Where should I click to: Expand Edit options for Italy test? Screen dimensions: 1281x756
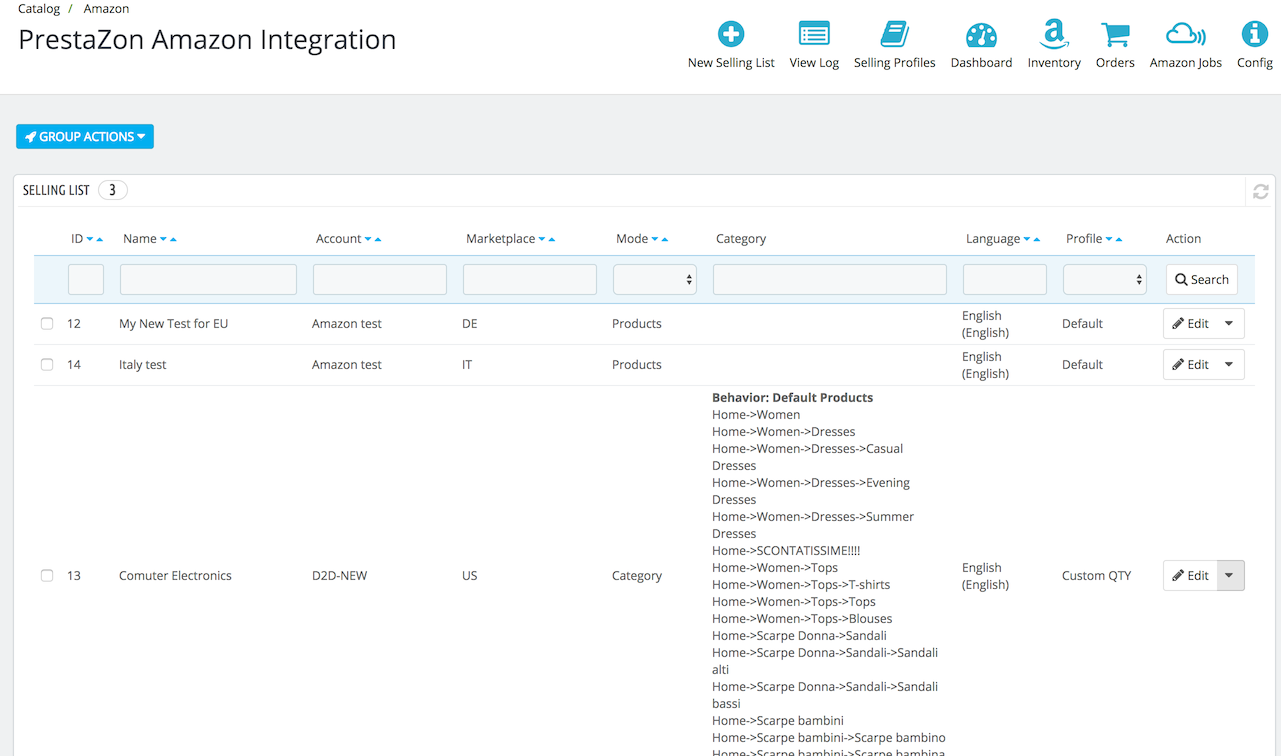[1230, 365]
